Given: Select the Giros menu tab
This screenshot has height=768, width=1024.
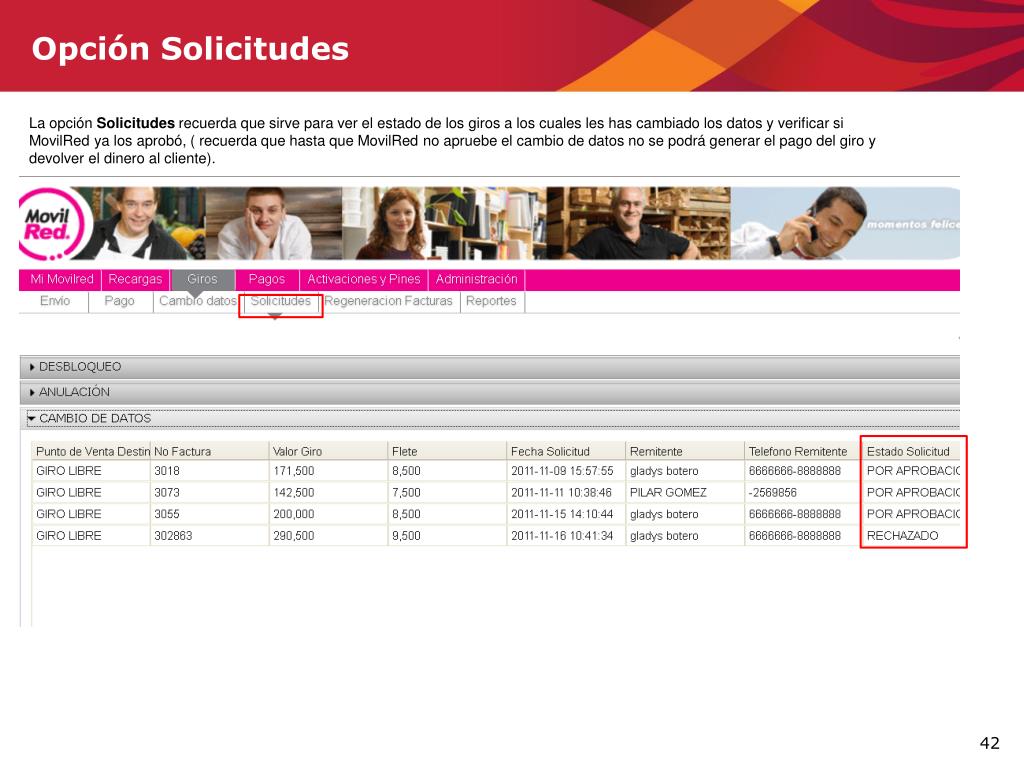Looking at the screenshot, I should point(202,280).
